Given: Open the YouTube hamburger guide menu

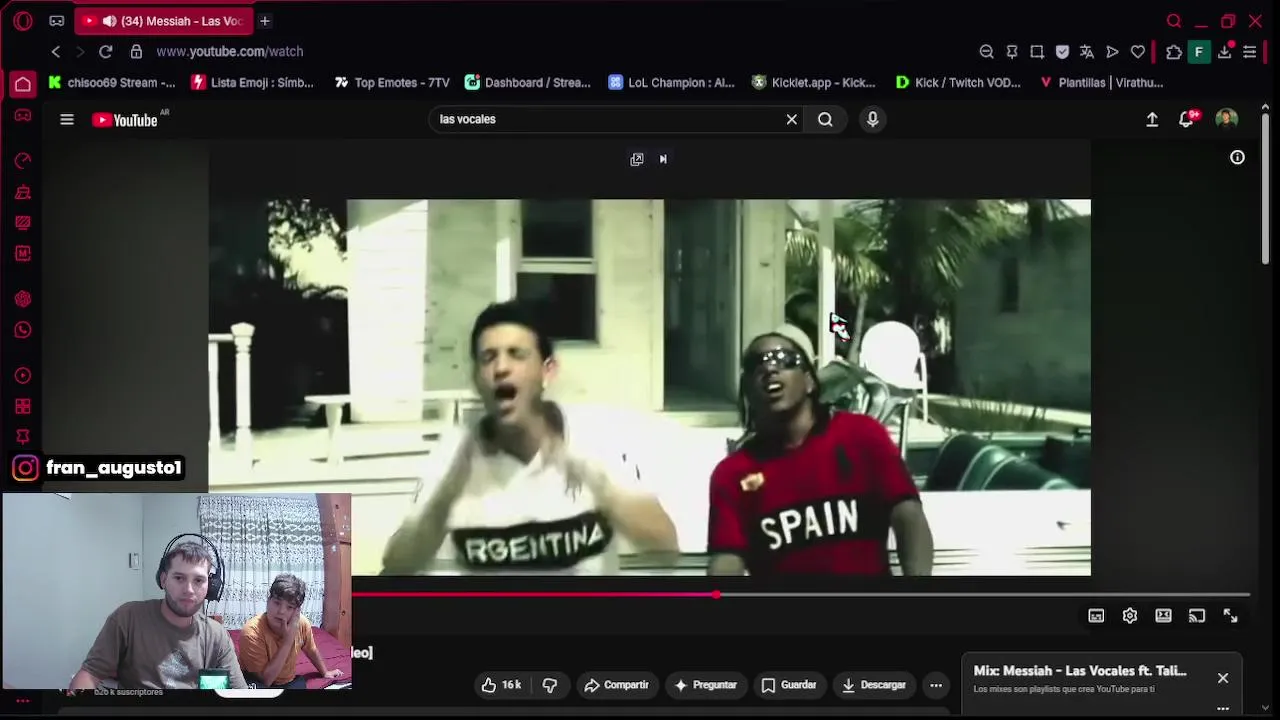Looking at the screenshot, I should tap(67, 120).
